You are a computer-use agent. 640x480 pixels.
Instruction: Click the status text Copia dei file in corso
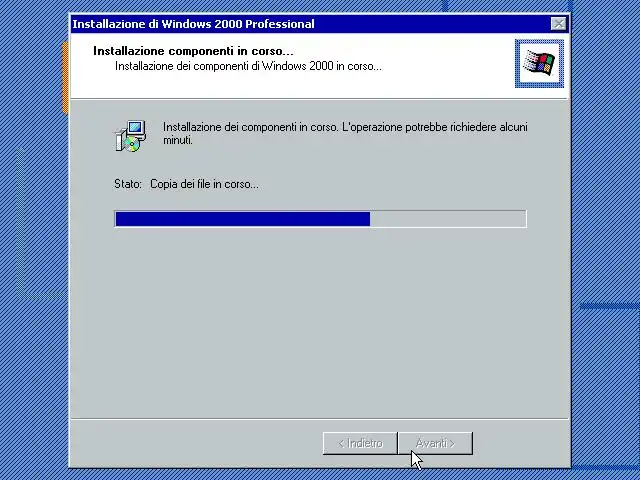click(x=204, y=184)
